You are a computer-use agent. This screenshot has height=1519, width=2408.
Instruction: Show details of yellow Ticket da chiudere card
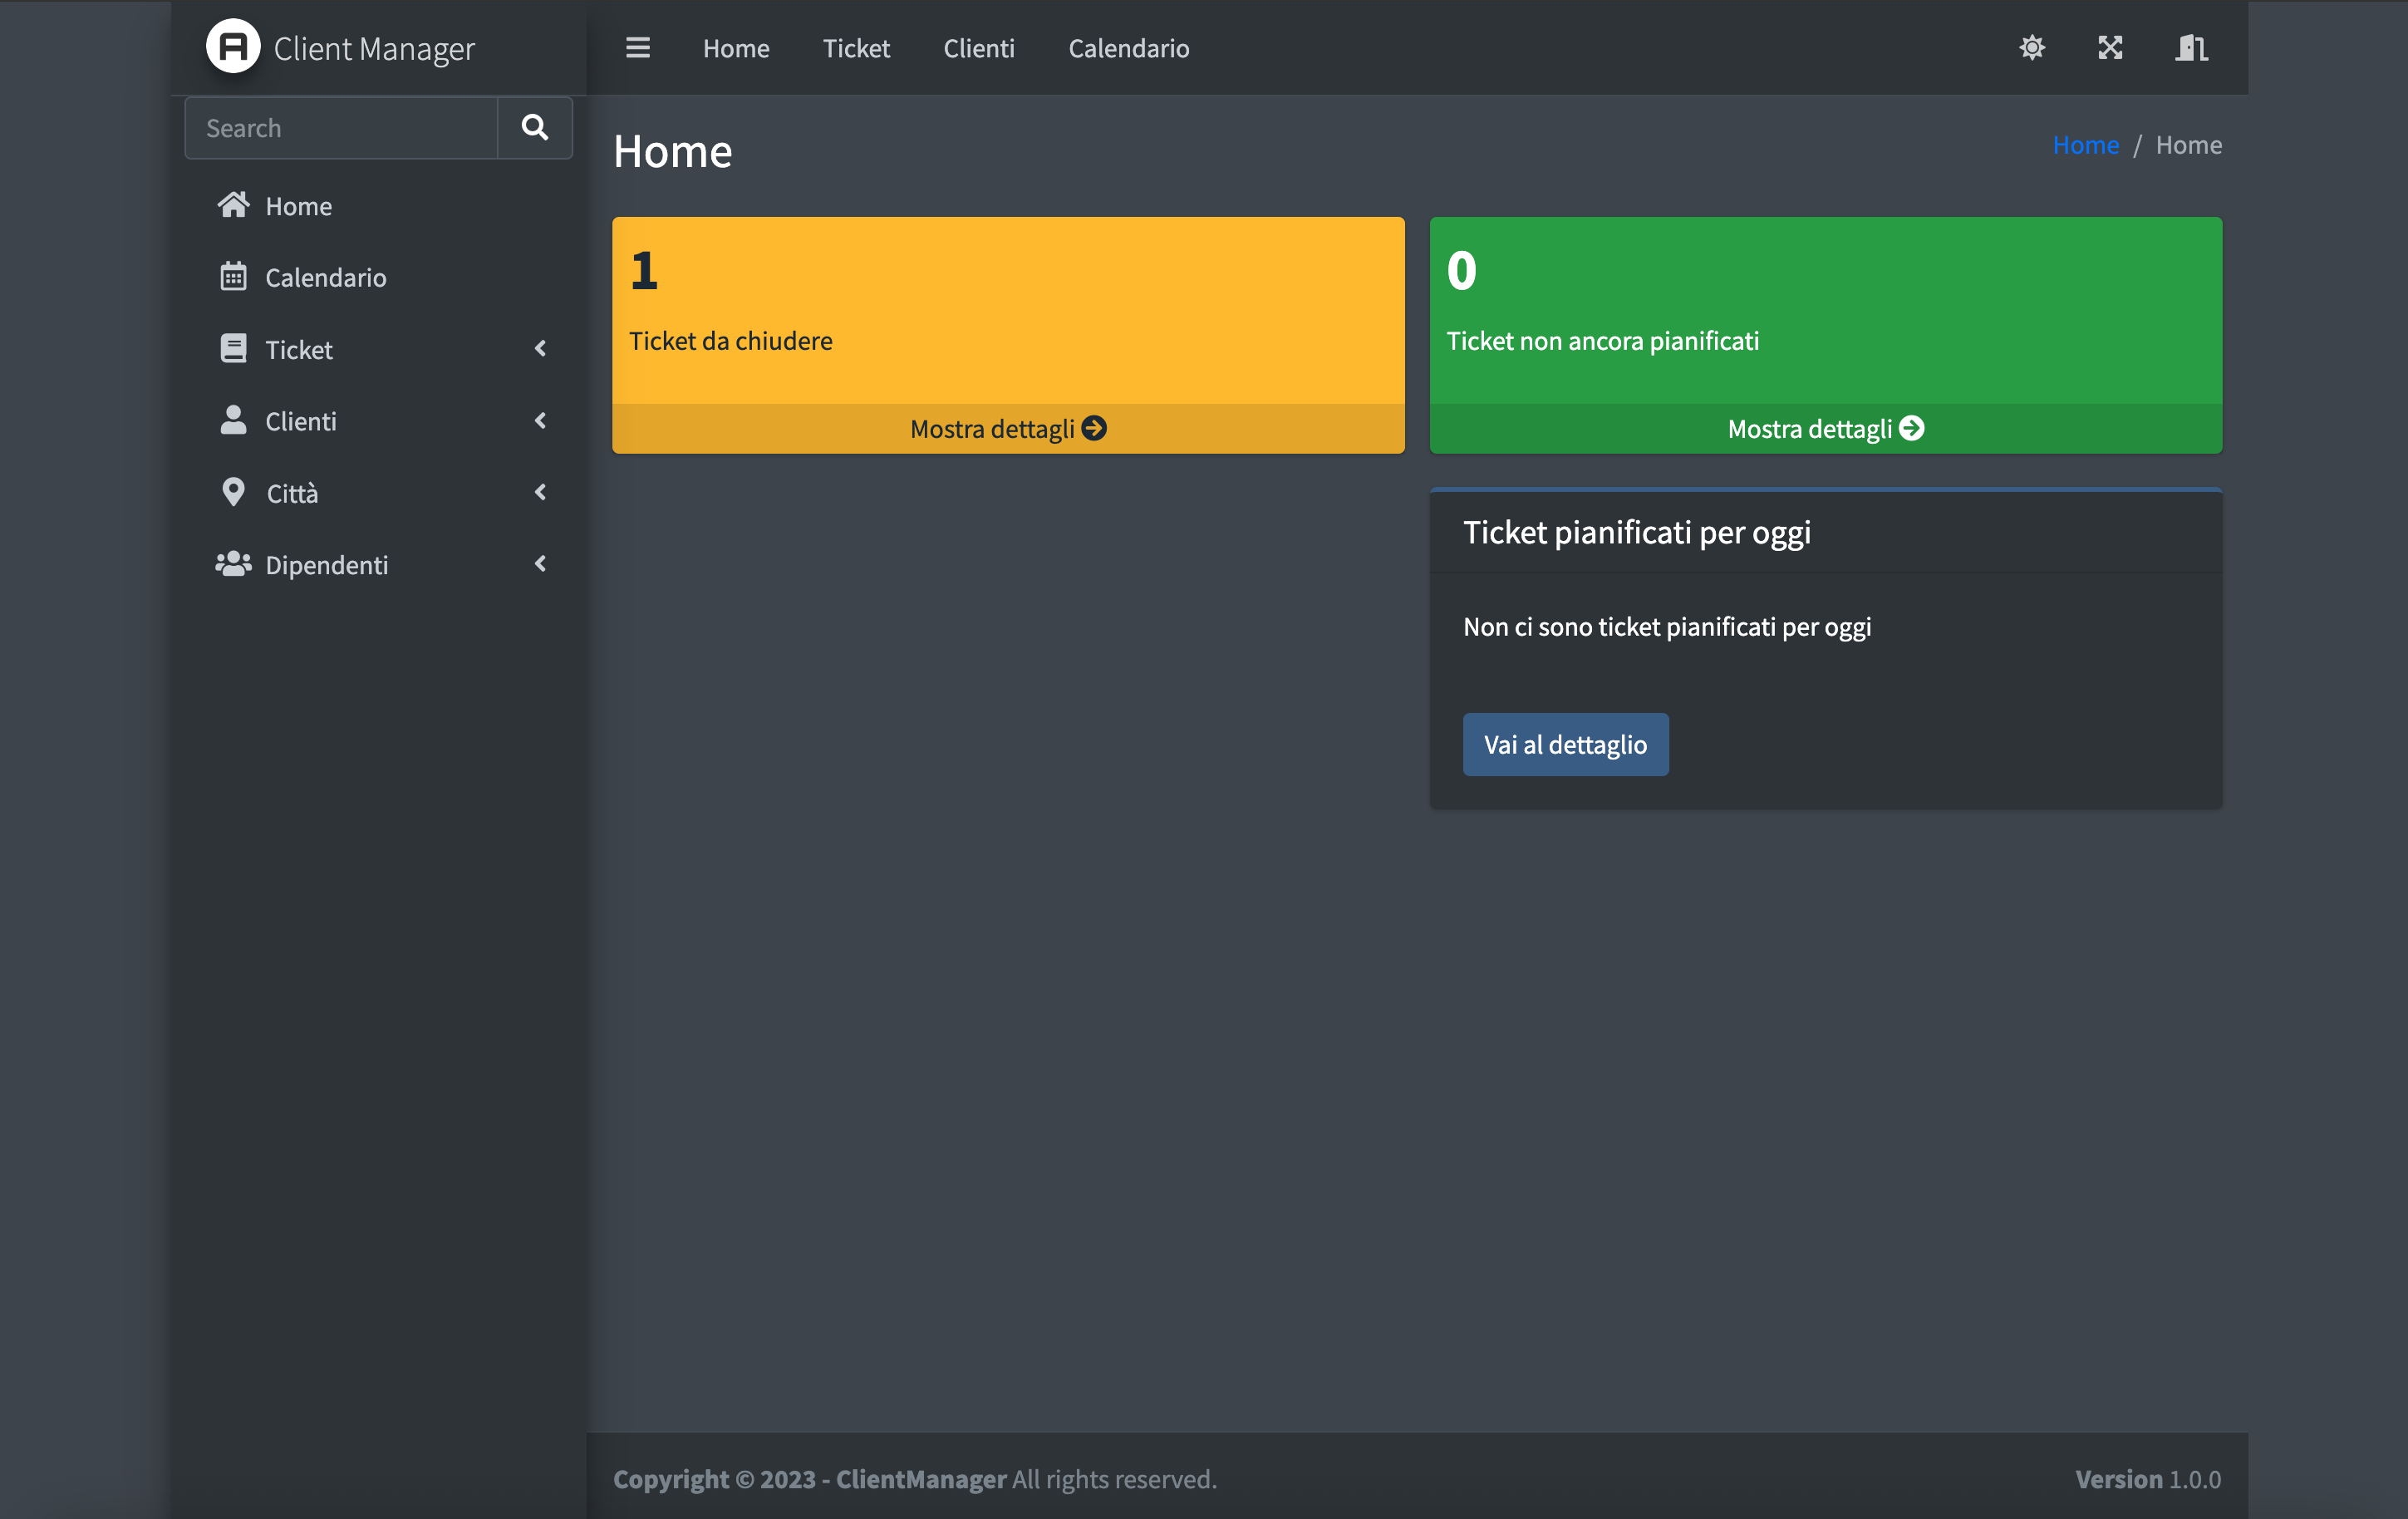click(x=1008, y=428)
